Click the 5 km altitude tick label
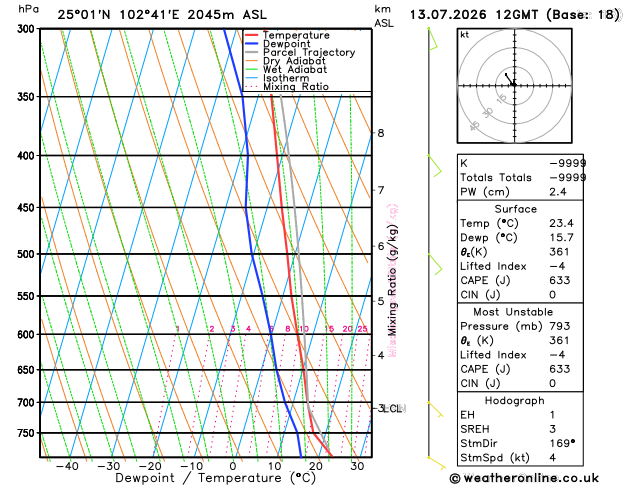The height and width of the screenshot is (486, 629). coord(381,301)
